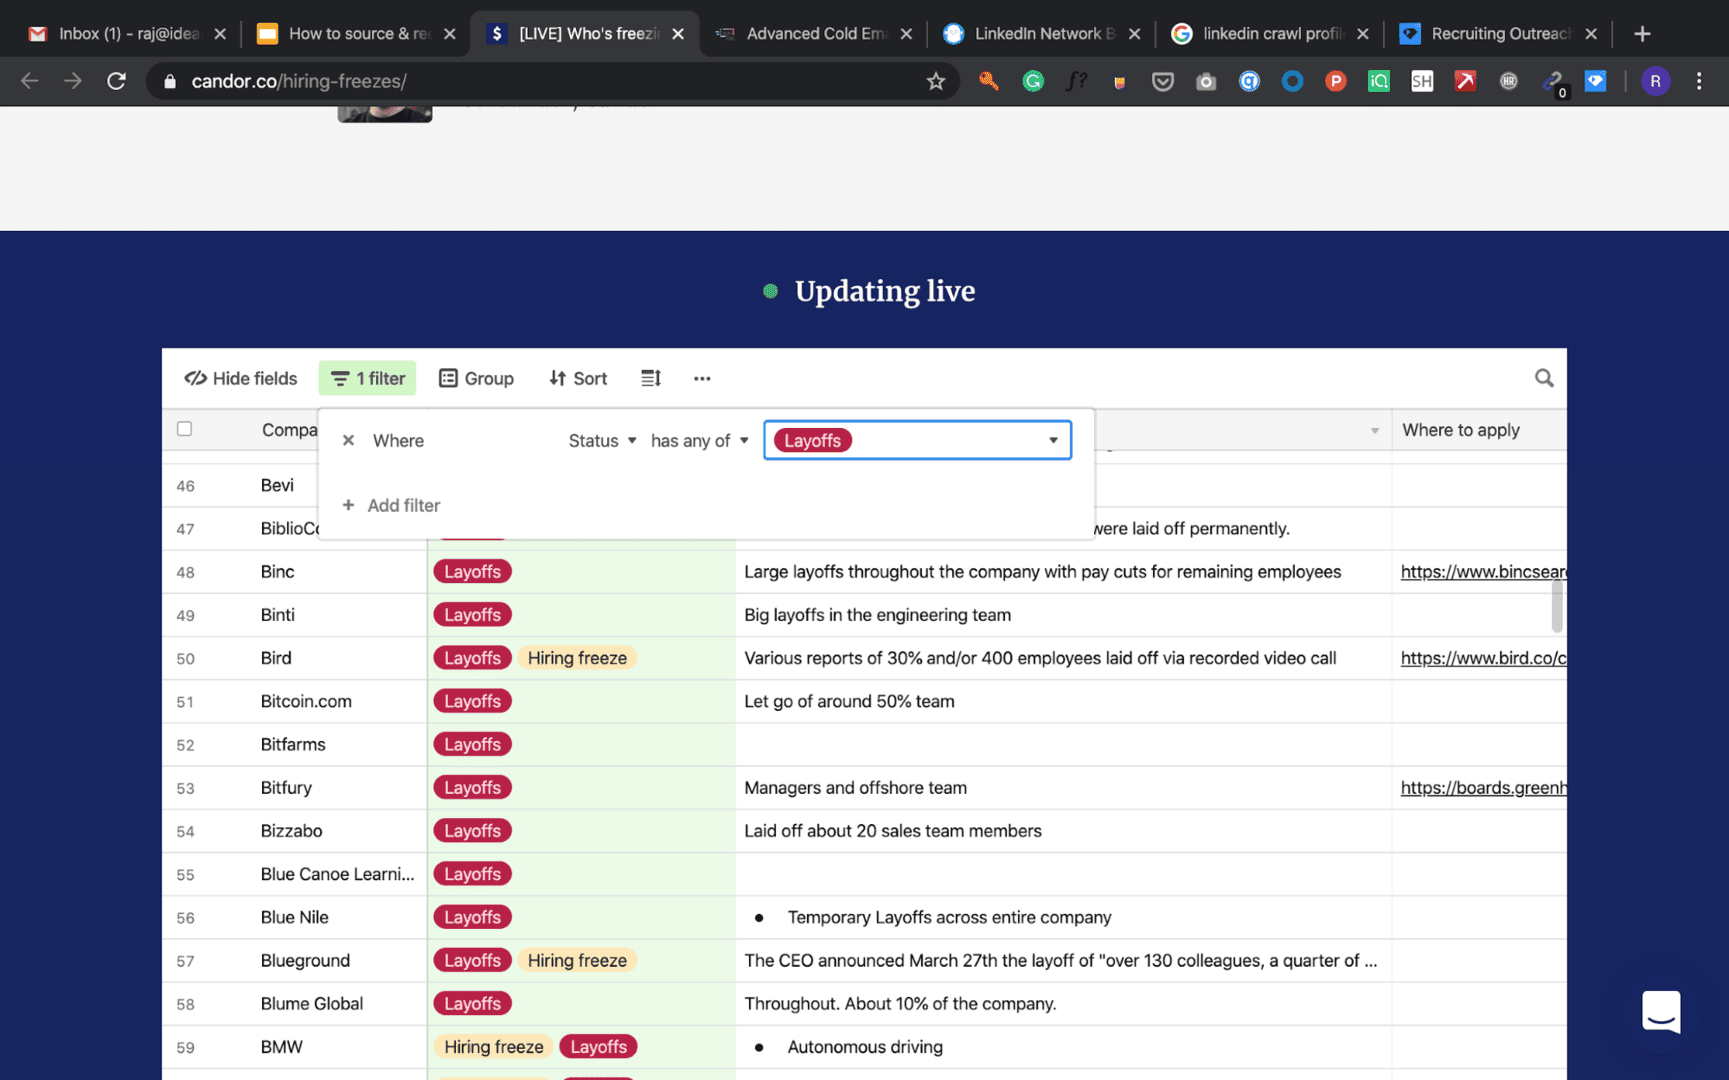Image resolution: width=1729 pixels, height=1080 pixels.
Task: Open the chat widget bubble
Action: click(1661, 1011)
